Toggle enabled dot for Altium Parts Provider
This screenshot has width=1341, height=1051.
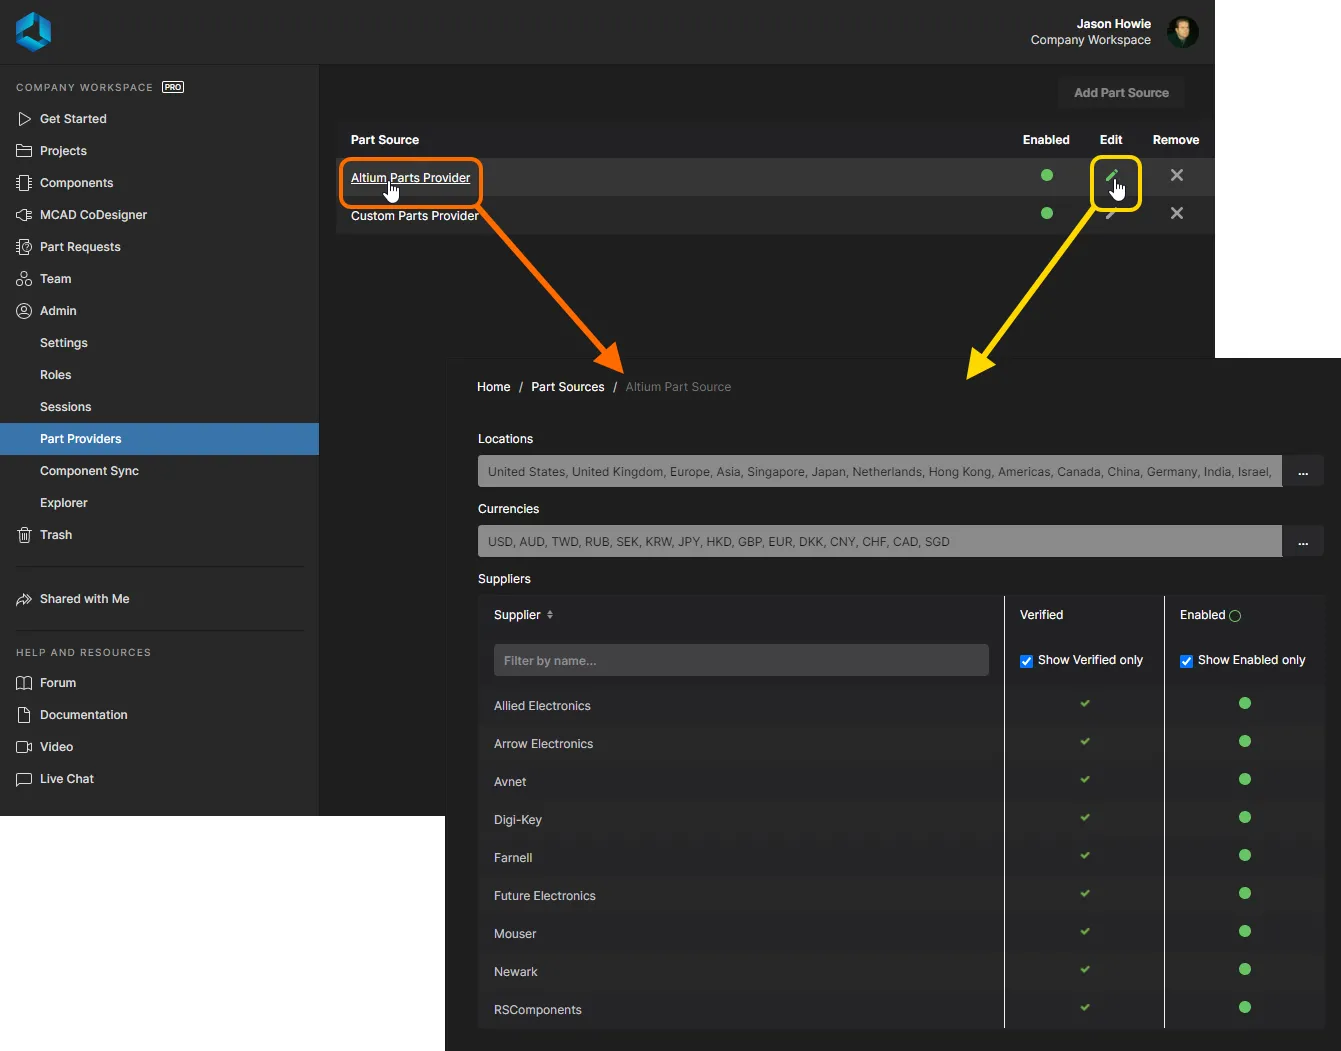tap(1047, 175)
